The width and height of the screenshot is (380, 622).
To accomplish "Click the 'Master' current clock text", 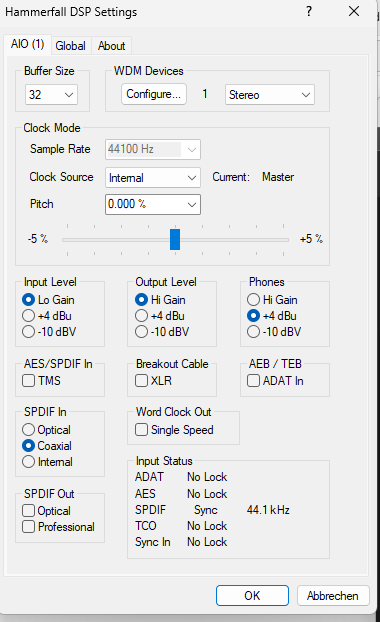I will 278,177.
